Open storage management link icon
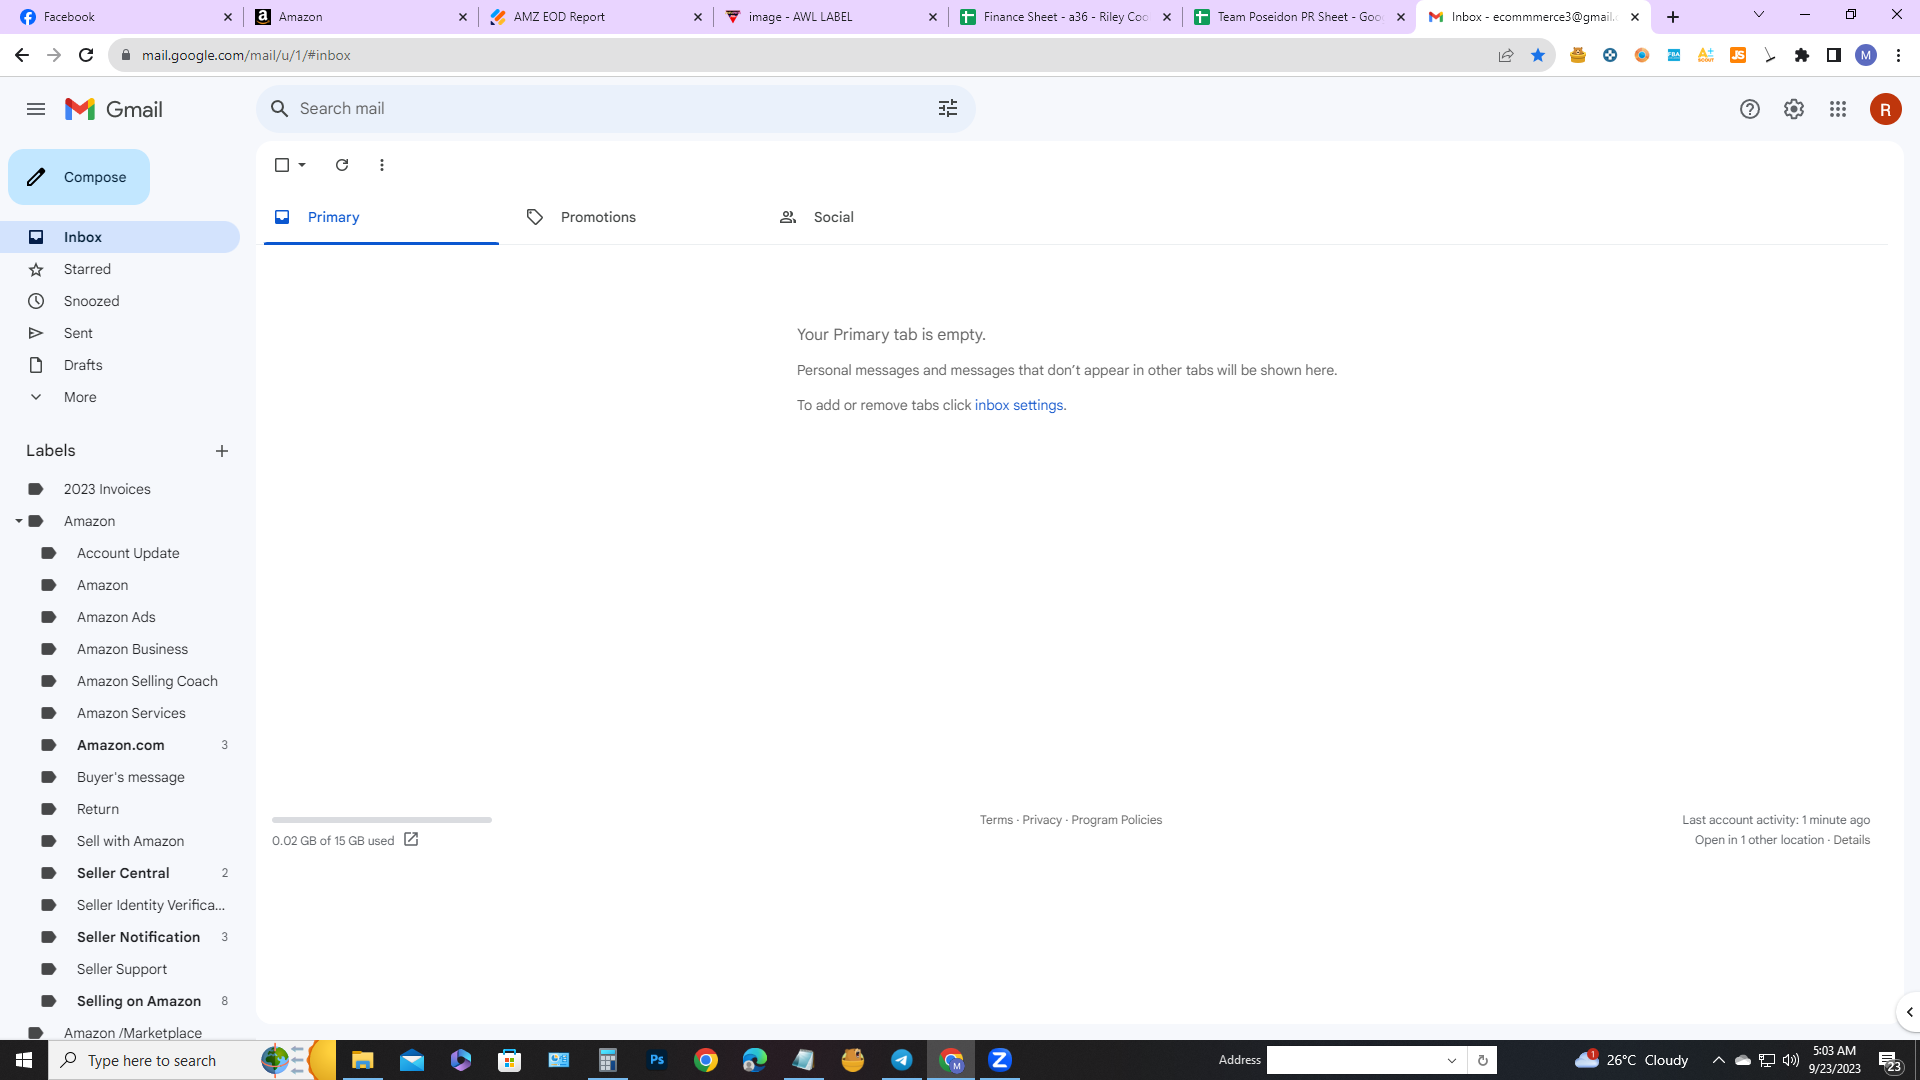This screenshot has width=1920, height=1080. (411, 840)
